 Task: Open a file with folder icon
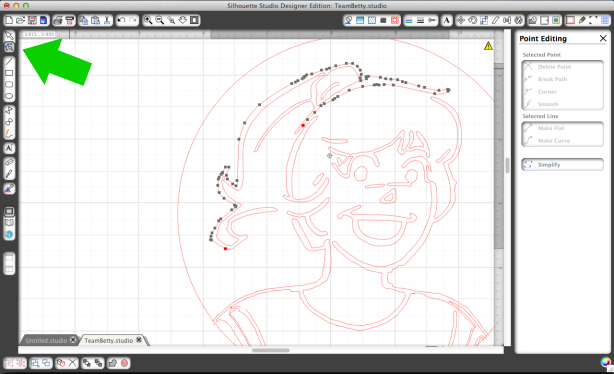tap(20, 20)
